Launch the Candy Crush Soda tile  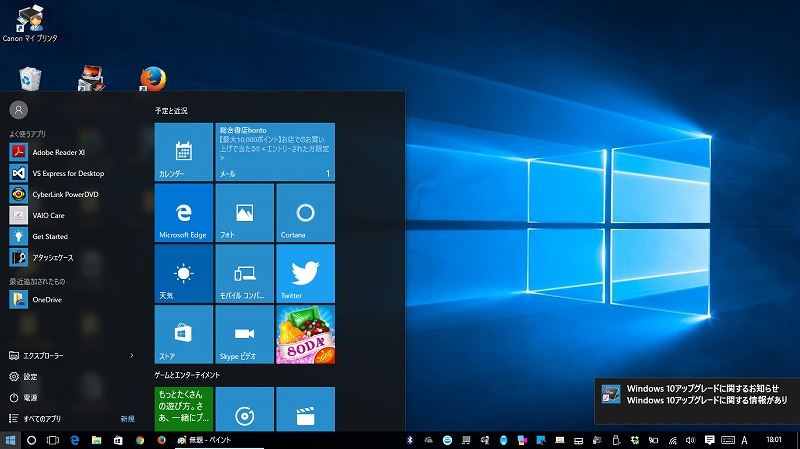pyautogui.click(x=305, y=334)
